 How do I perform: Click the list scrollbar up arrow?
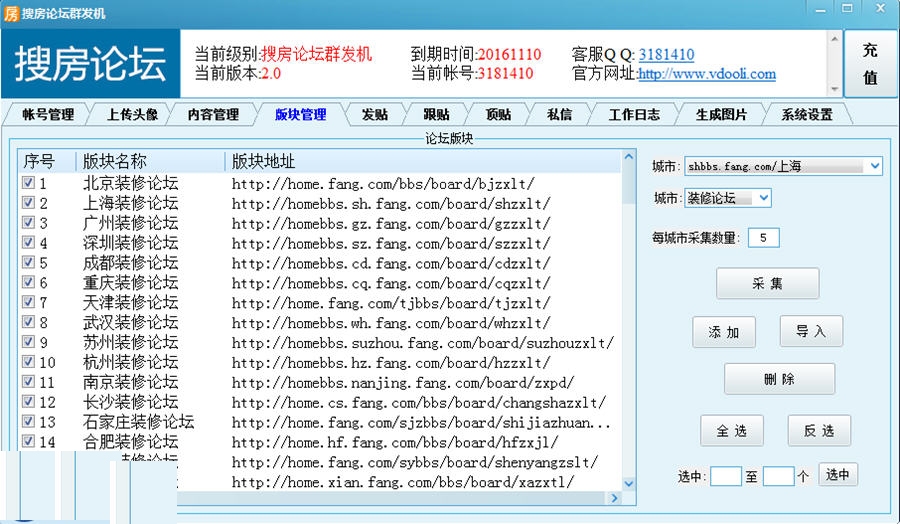coord(629,157)
